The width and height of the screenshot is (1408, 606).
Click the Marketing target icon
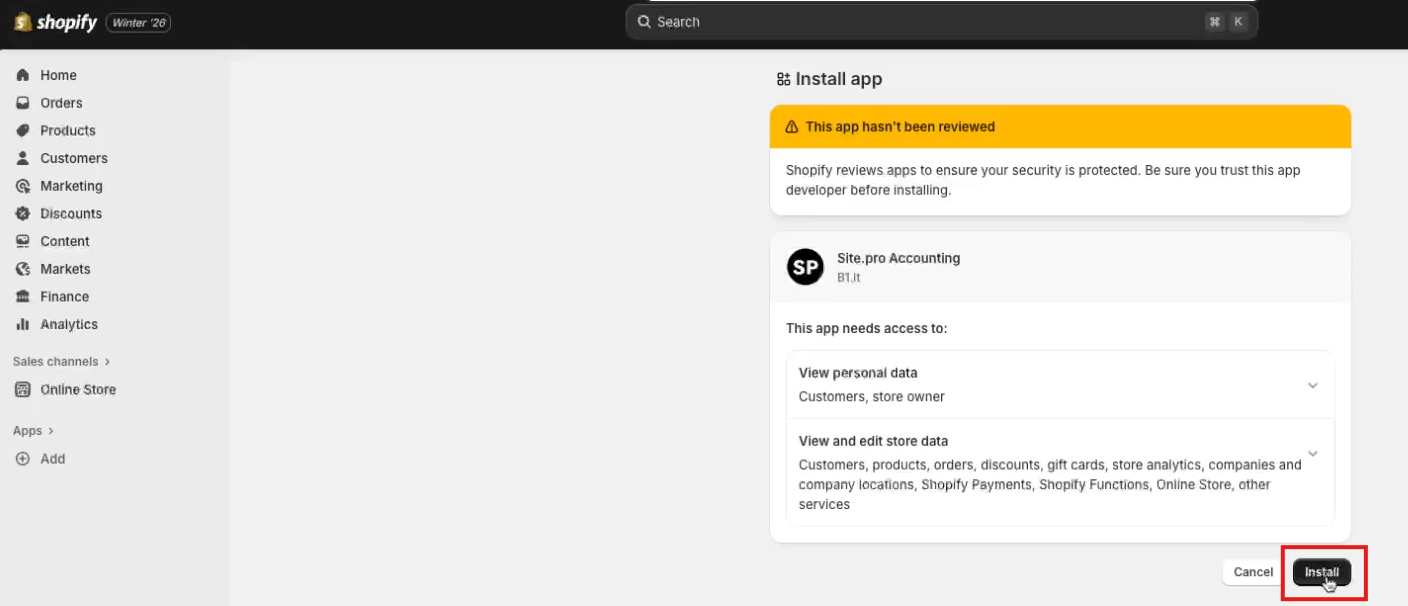coord(23,186)
